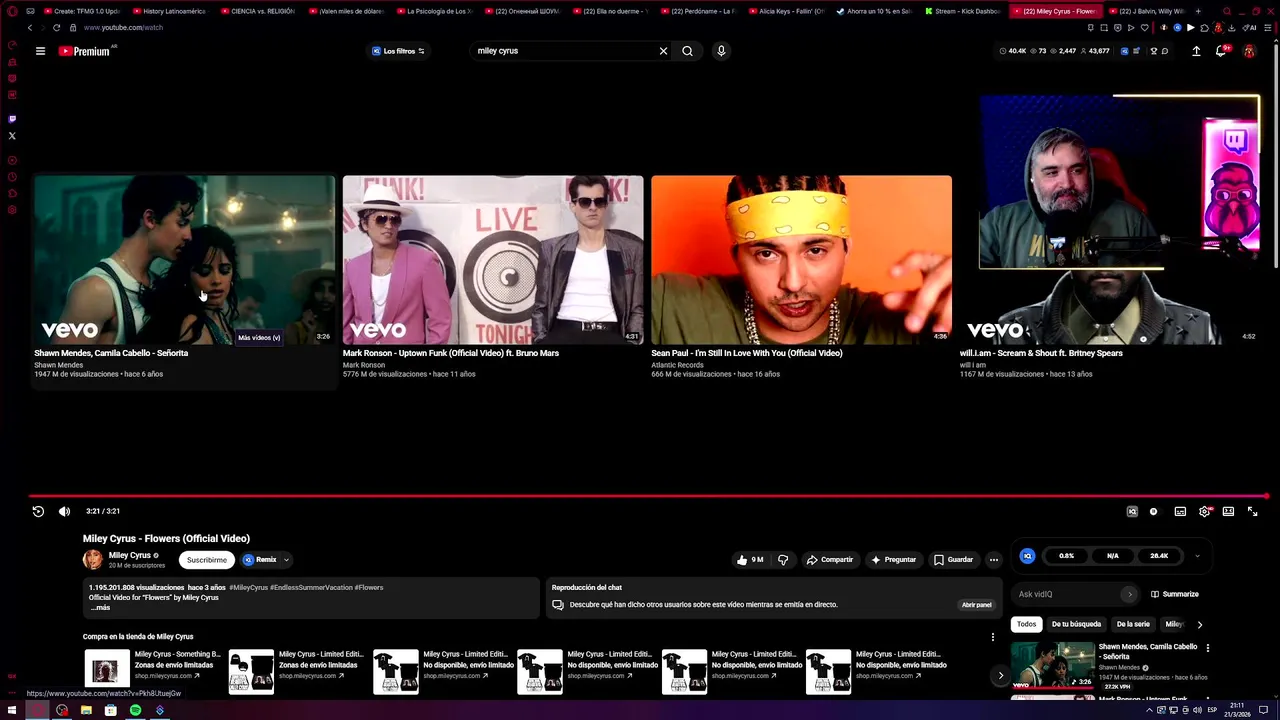1280x720 pixels.
Task: Click the #MileyCyrus hashtag link
Action: (x=248, y=588)
